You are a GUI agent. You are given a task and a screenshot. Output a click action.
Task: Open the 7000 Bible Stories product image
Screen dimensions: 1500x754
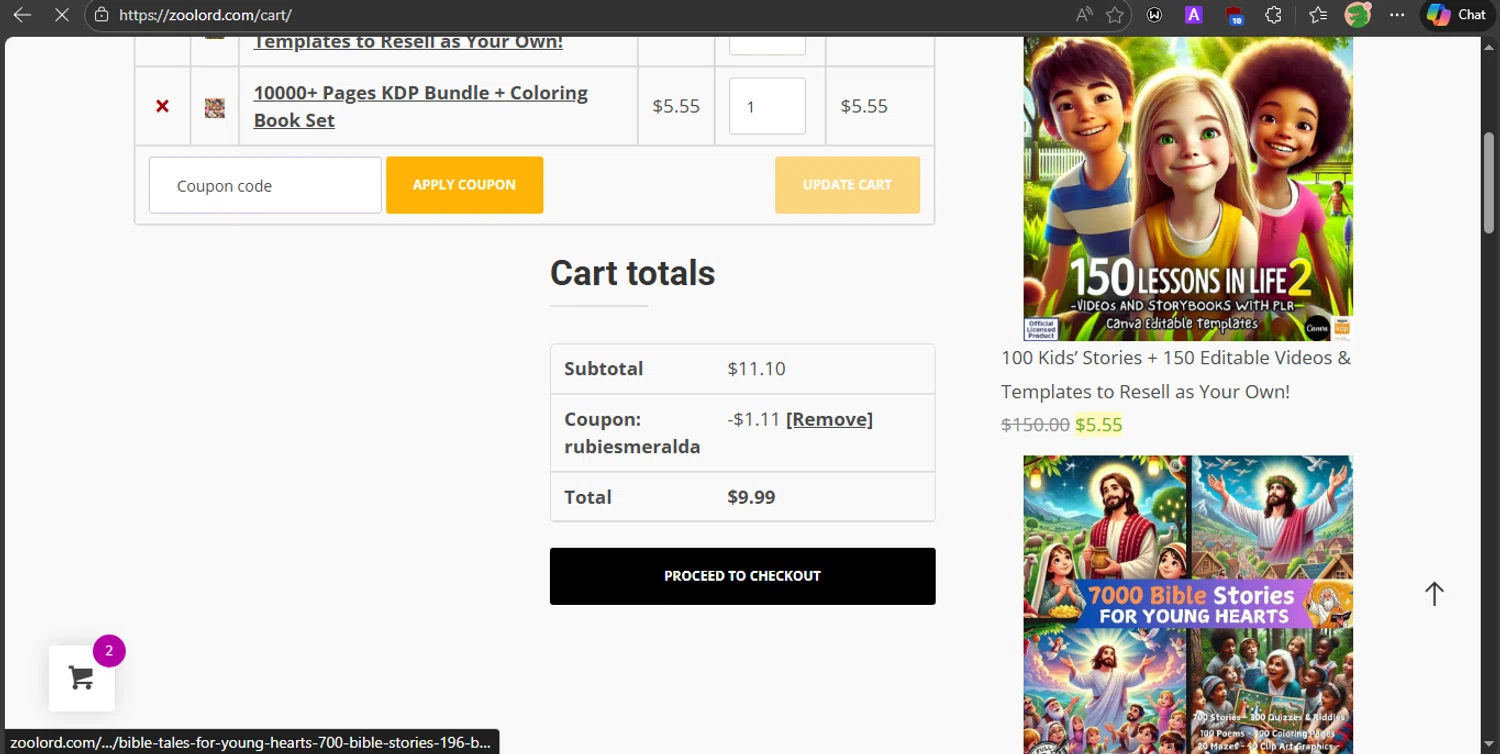click(1188, 604)
